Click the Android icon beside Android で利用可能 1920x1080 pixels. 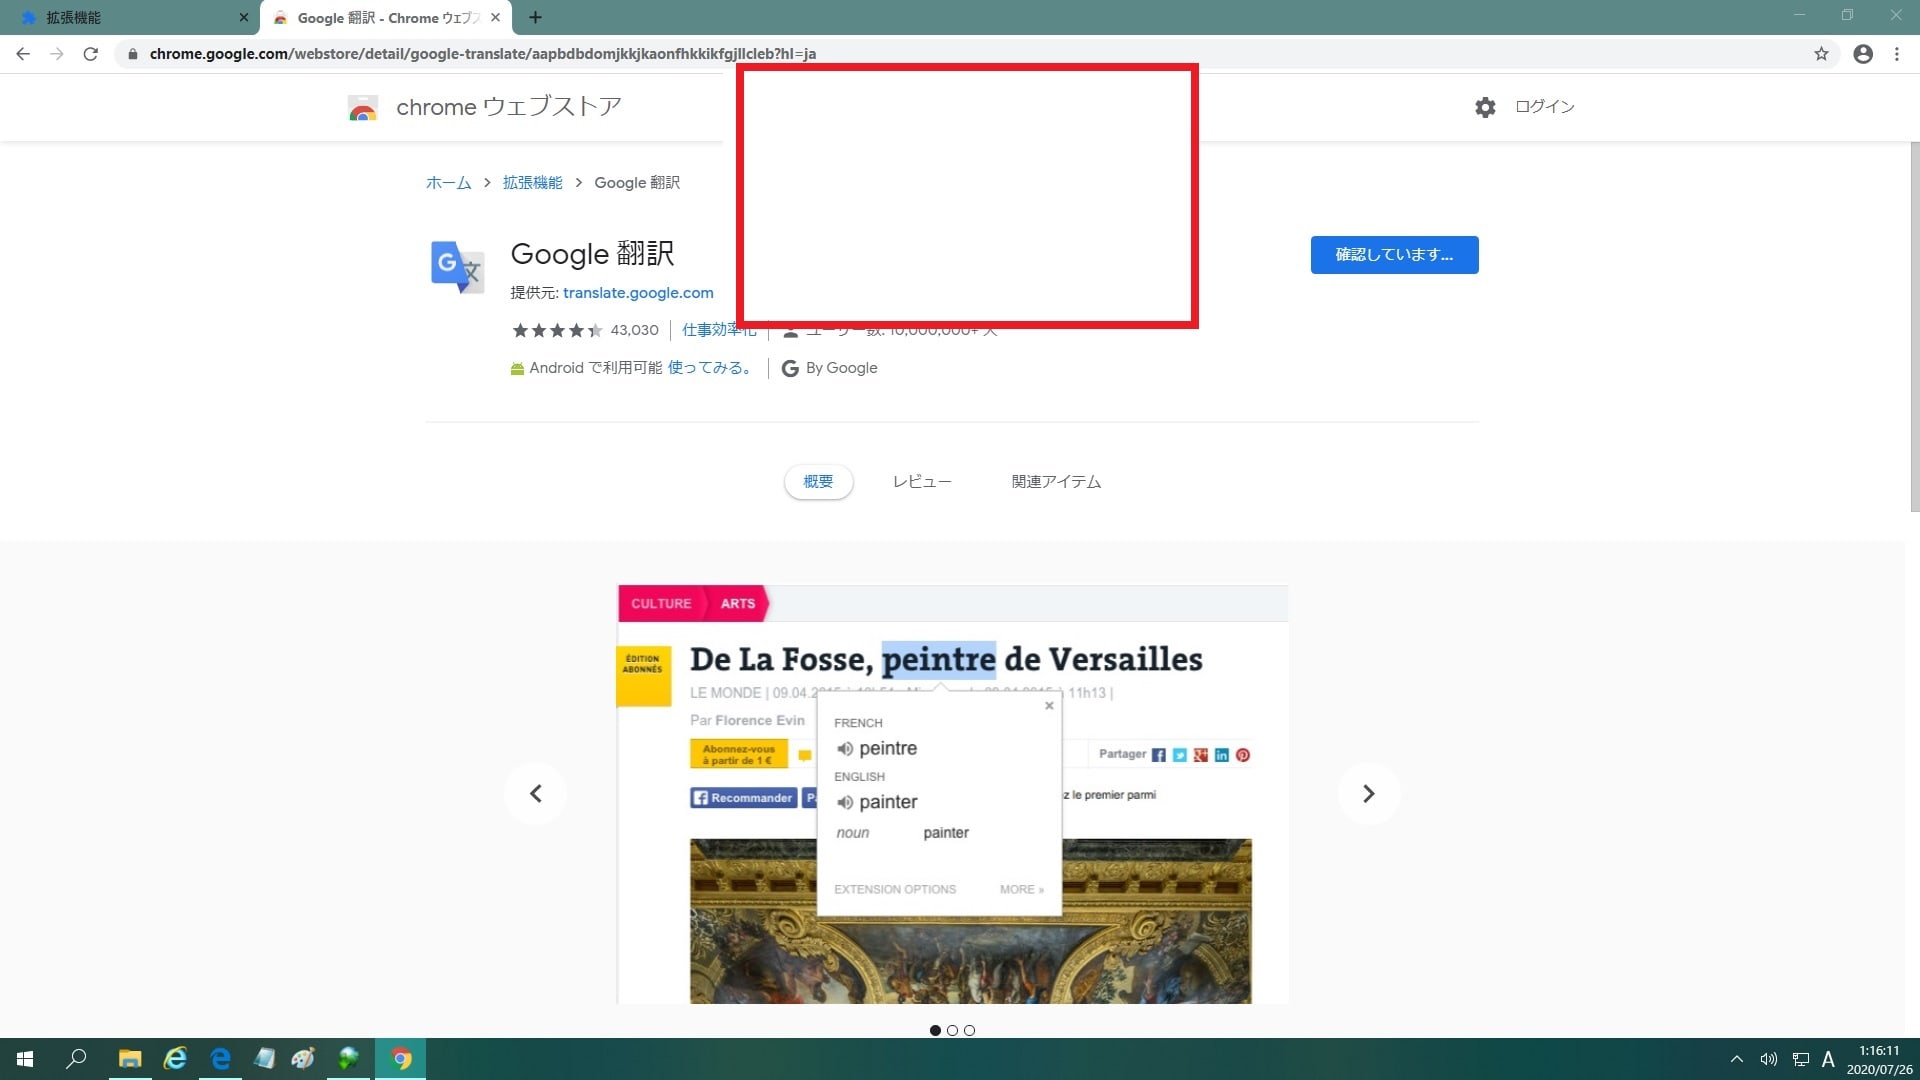[517, 369]
